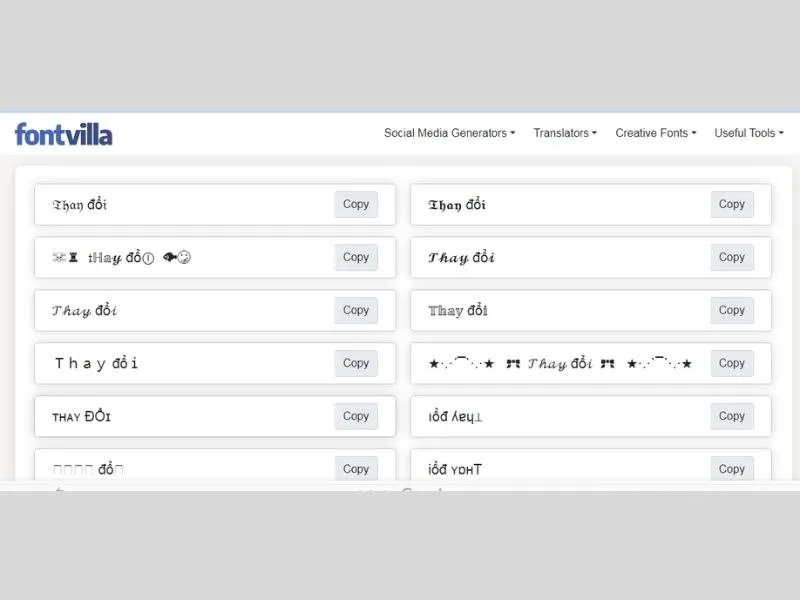The width and height of the screenshot is (800, 600).
Task: Expand the Useful Tools menu
Action: [748, 133]
